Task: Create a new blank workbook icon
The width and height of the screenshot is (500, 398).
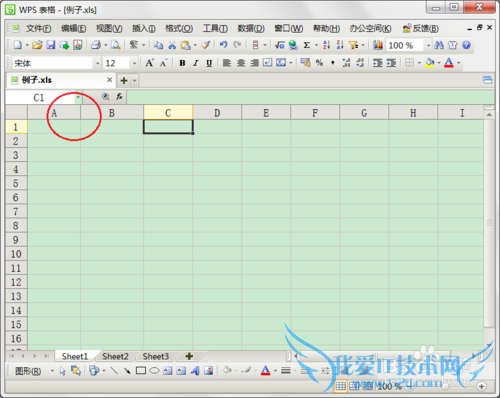Action: tap(18, 45)
